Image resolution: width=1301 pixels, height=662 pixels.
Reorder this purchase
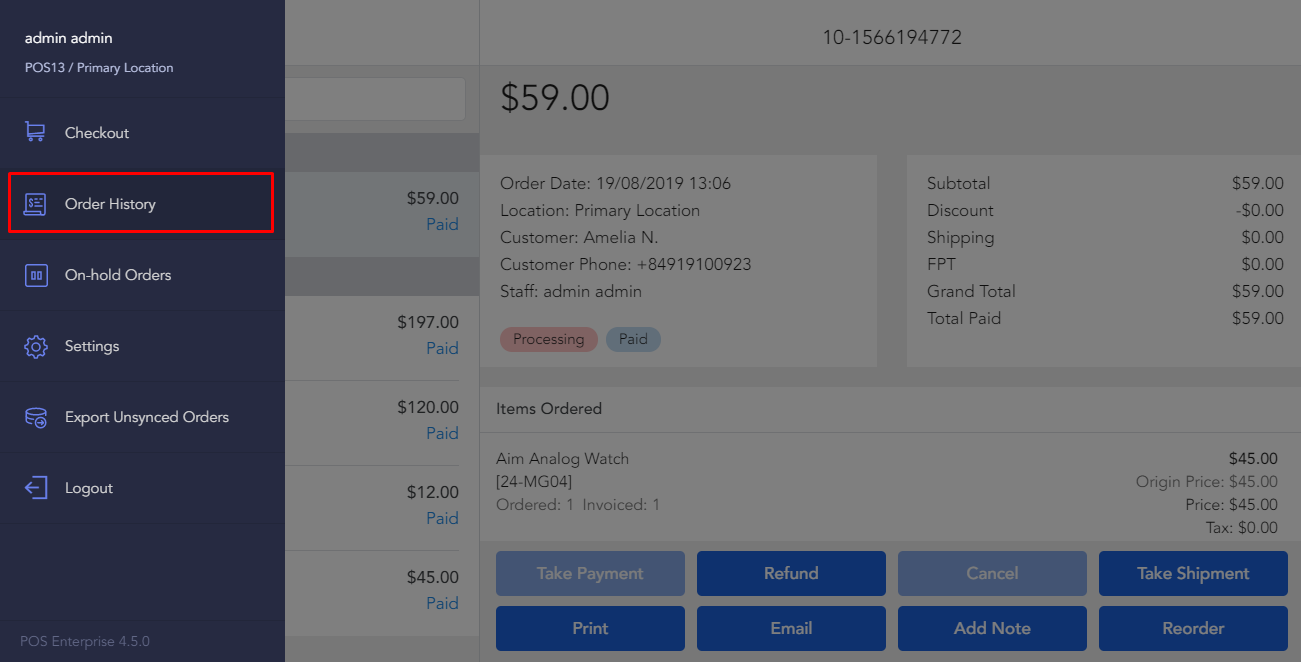(1192, 628)
